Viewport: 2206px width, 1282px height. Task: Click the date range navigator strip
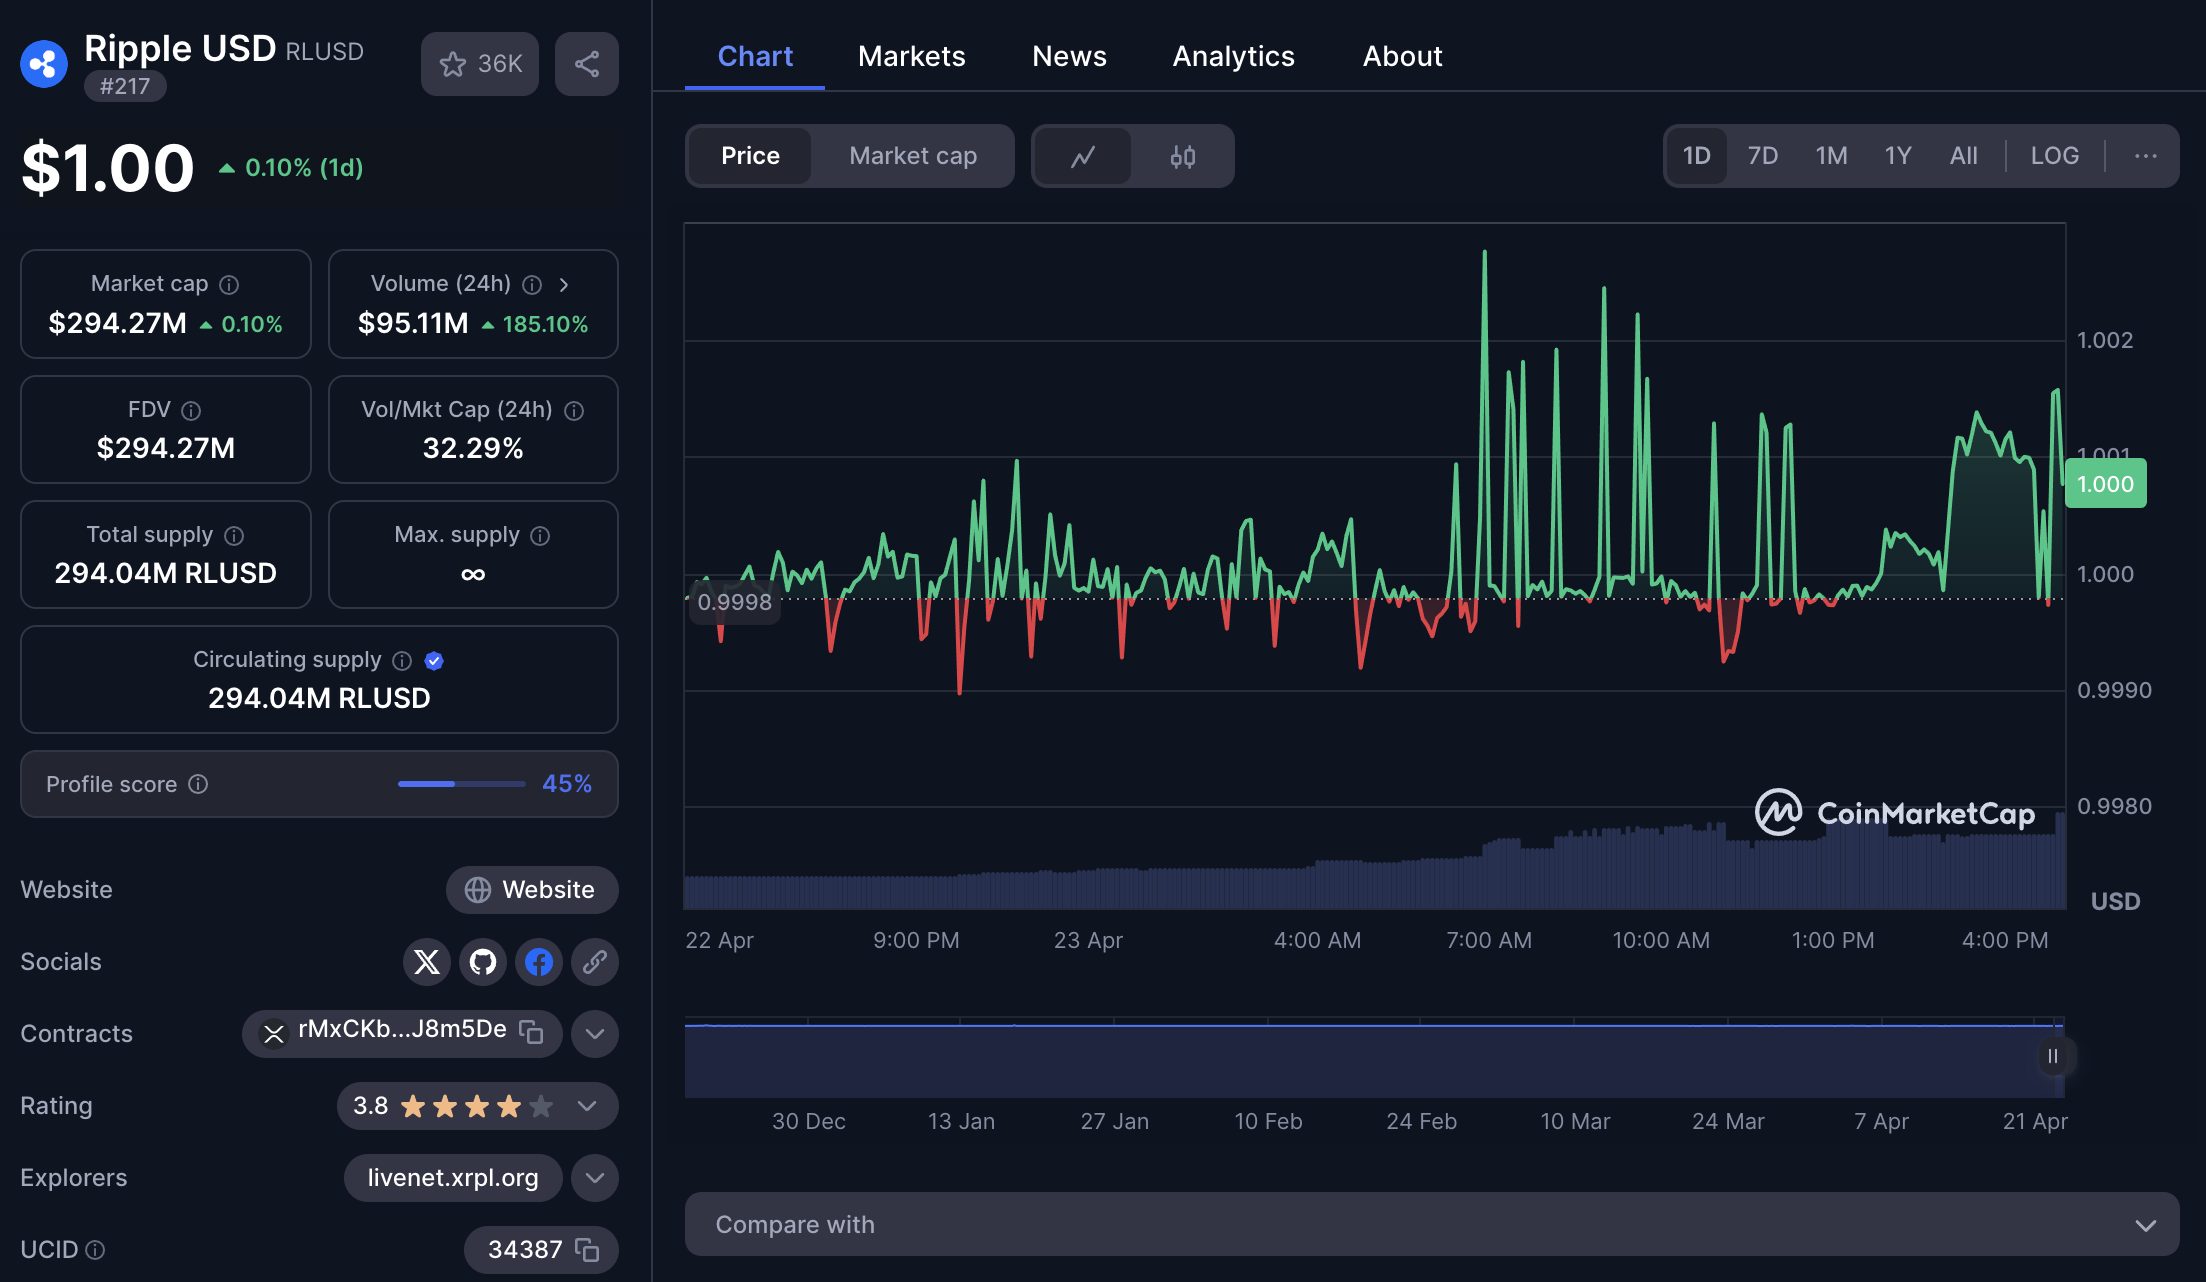tap(1375, 1060)
